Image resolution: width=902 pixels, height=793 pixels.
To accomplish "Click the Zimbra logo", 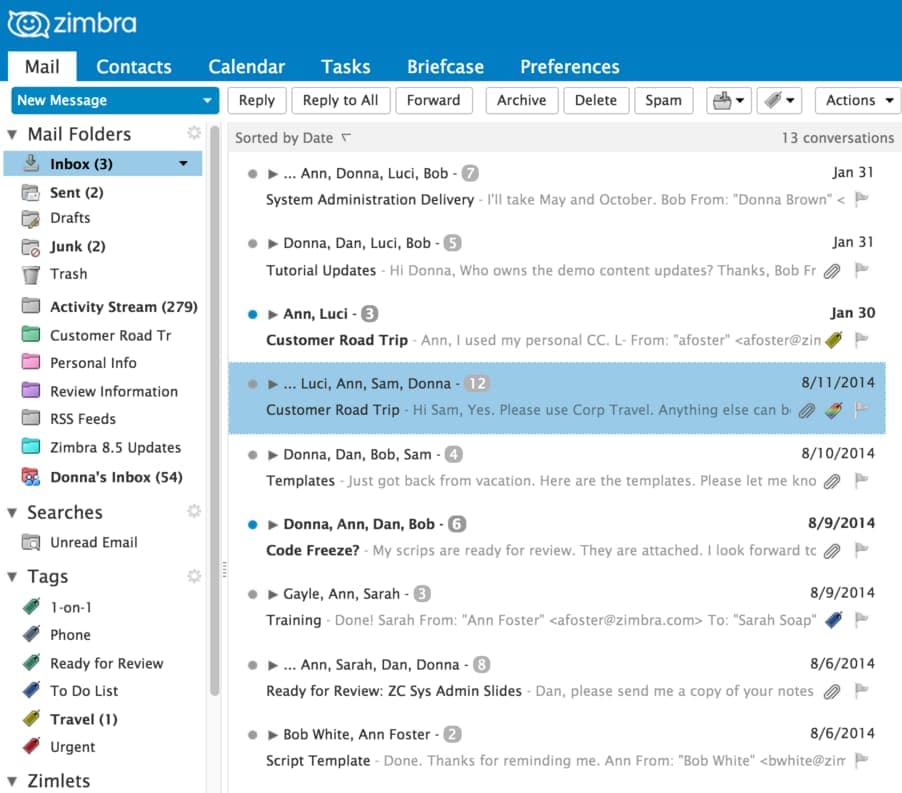I will (x=72, y=24).
